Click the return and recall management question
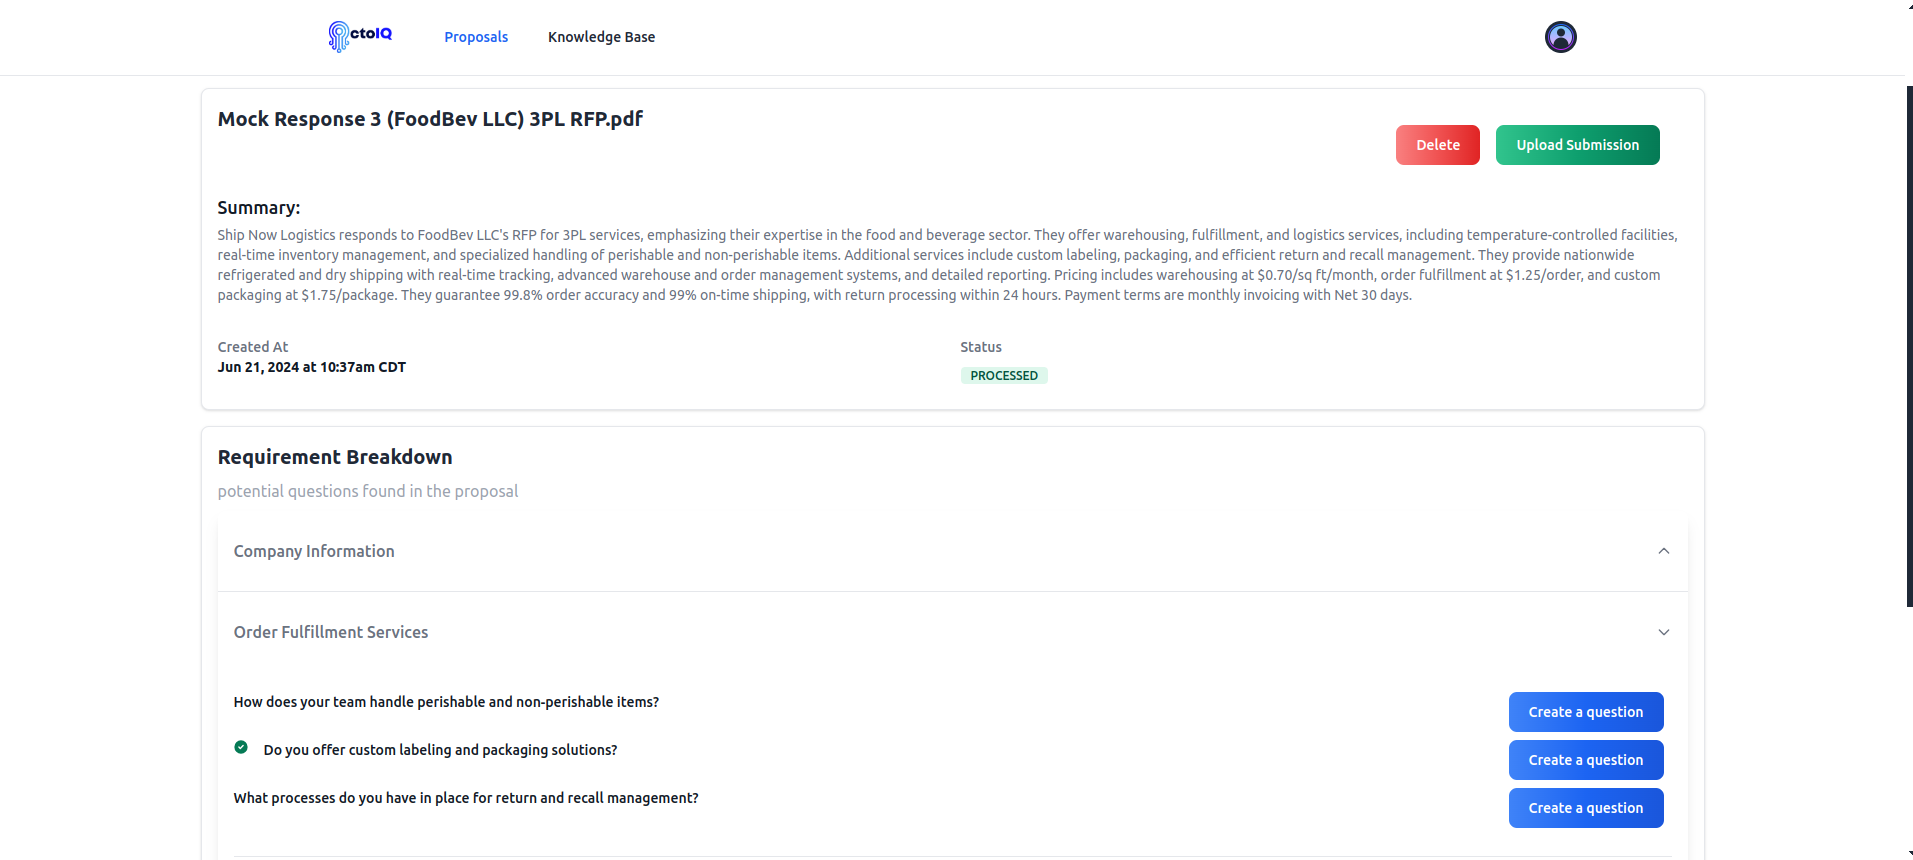This screenshot has width=1913, height=860. coord(466,798)
